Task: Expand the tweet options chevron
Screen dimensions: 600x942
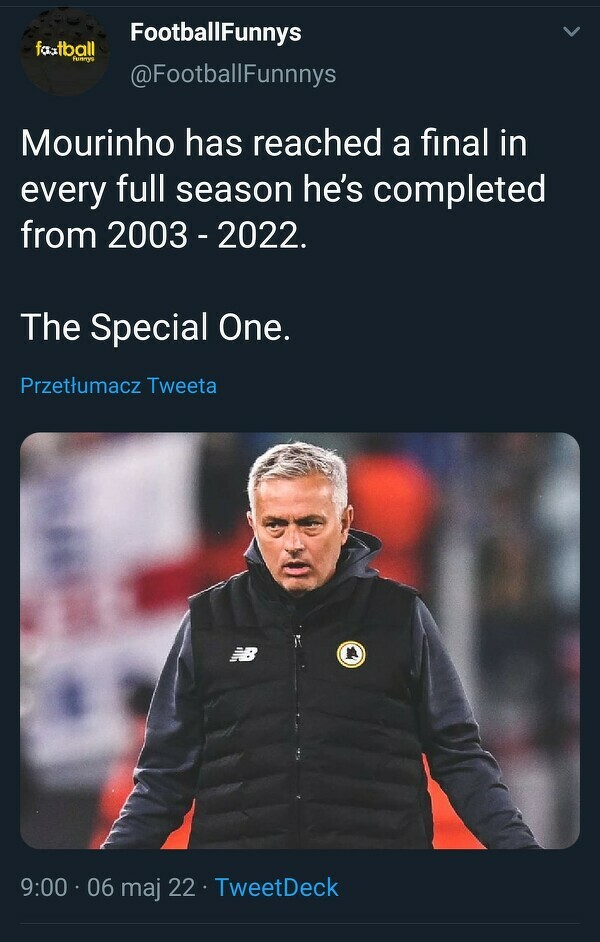Action: [571, 33]
